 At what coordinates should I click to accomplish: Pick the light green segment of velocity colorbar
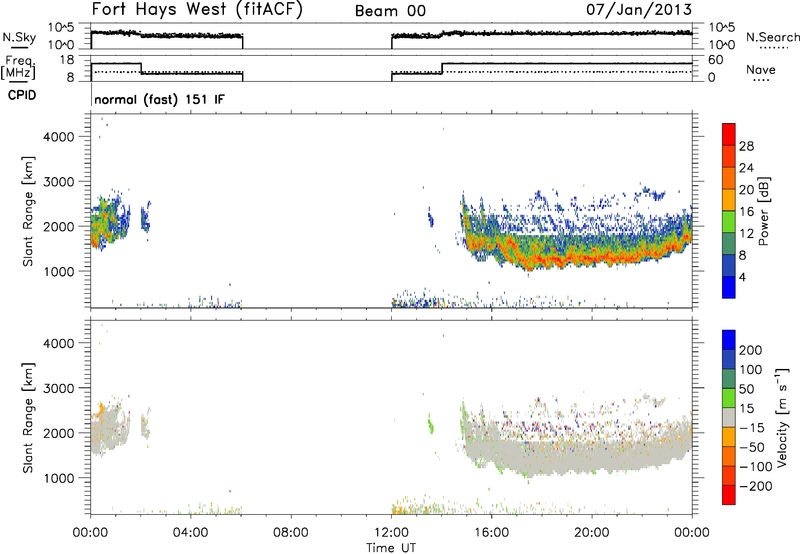(x=729, y=398)
